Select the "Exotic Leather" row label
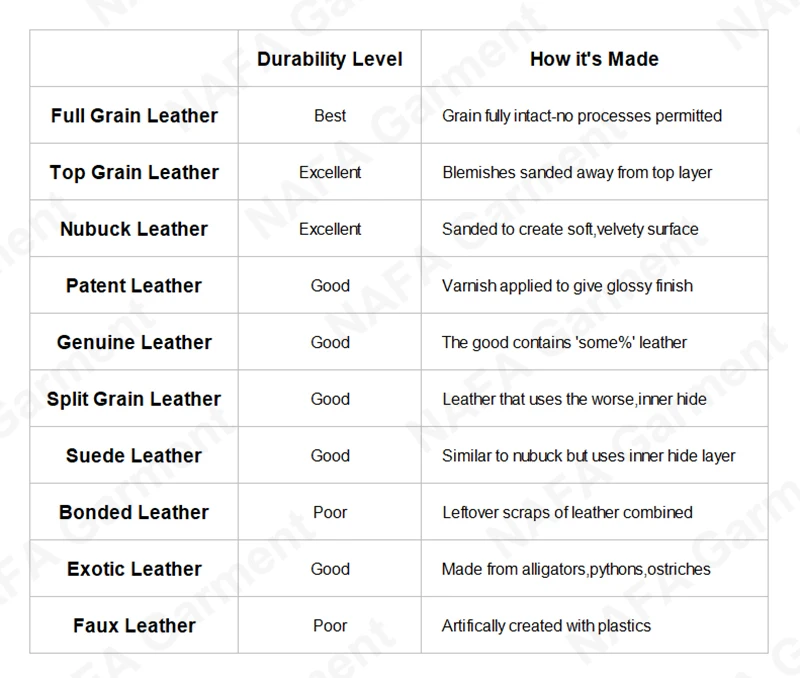 (134, 569)
